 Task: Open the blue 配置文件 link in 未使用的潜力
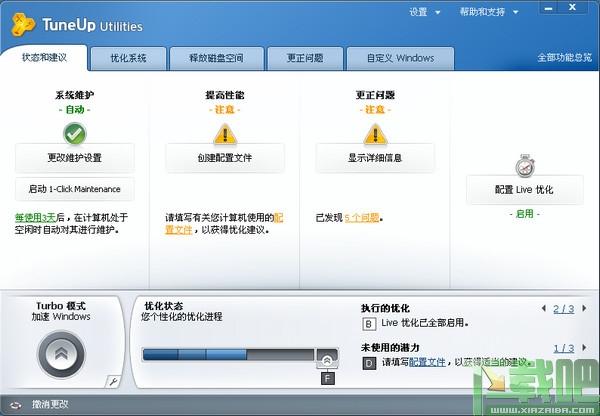pos(427,362)
